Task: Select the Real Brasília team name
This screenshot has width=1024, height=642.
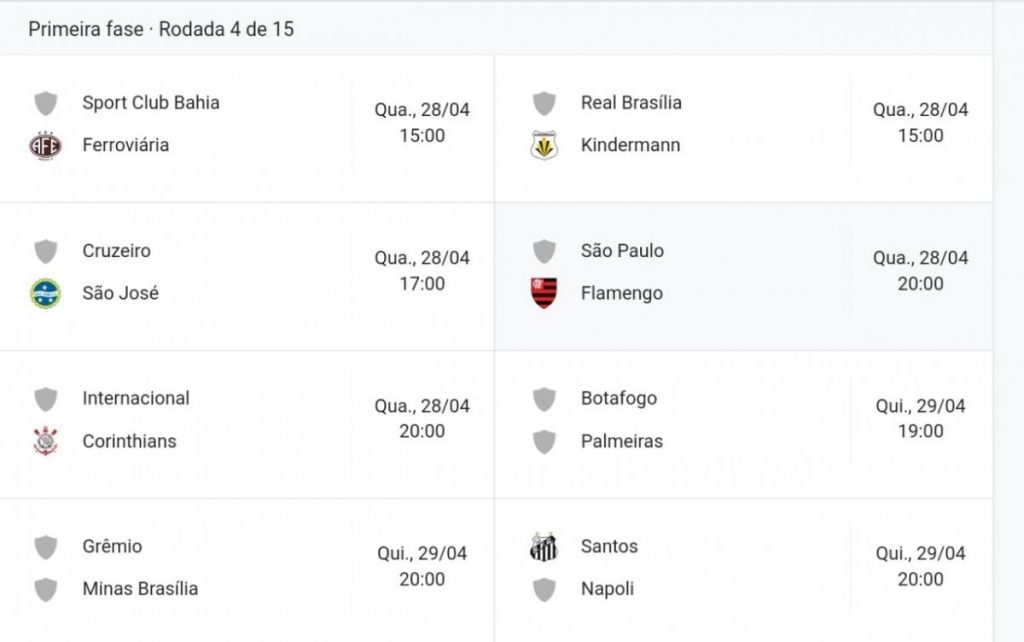Action: 631,103
